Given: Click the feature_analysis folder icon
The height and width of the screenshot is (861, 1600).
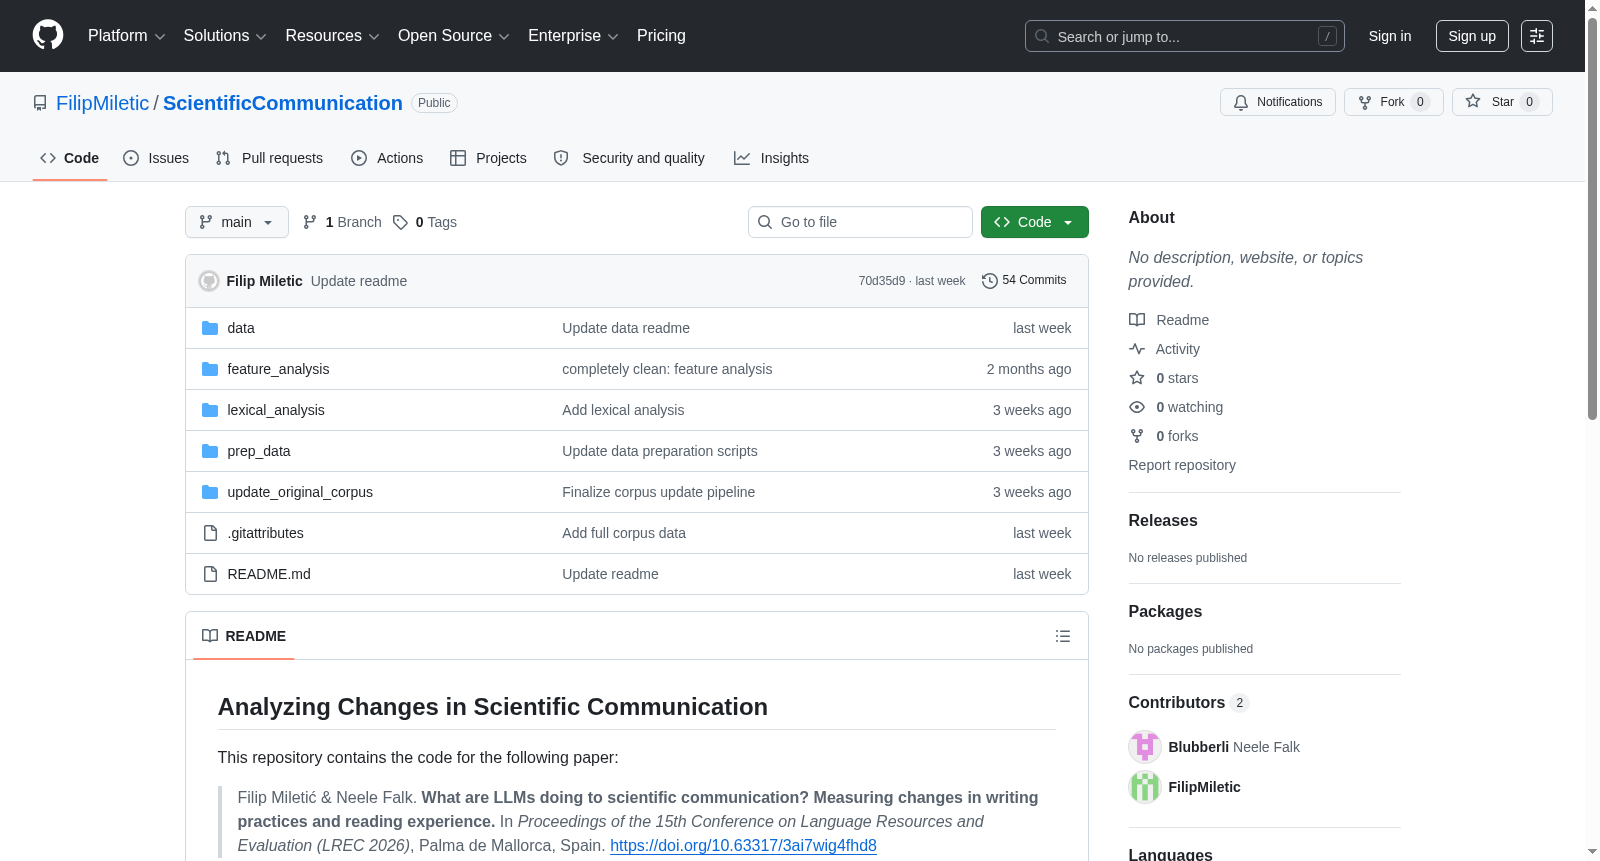Looking at the screenshot, I should point(210,369).
